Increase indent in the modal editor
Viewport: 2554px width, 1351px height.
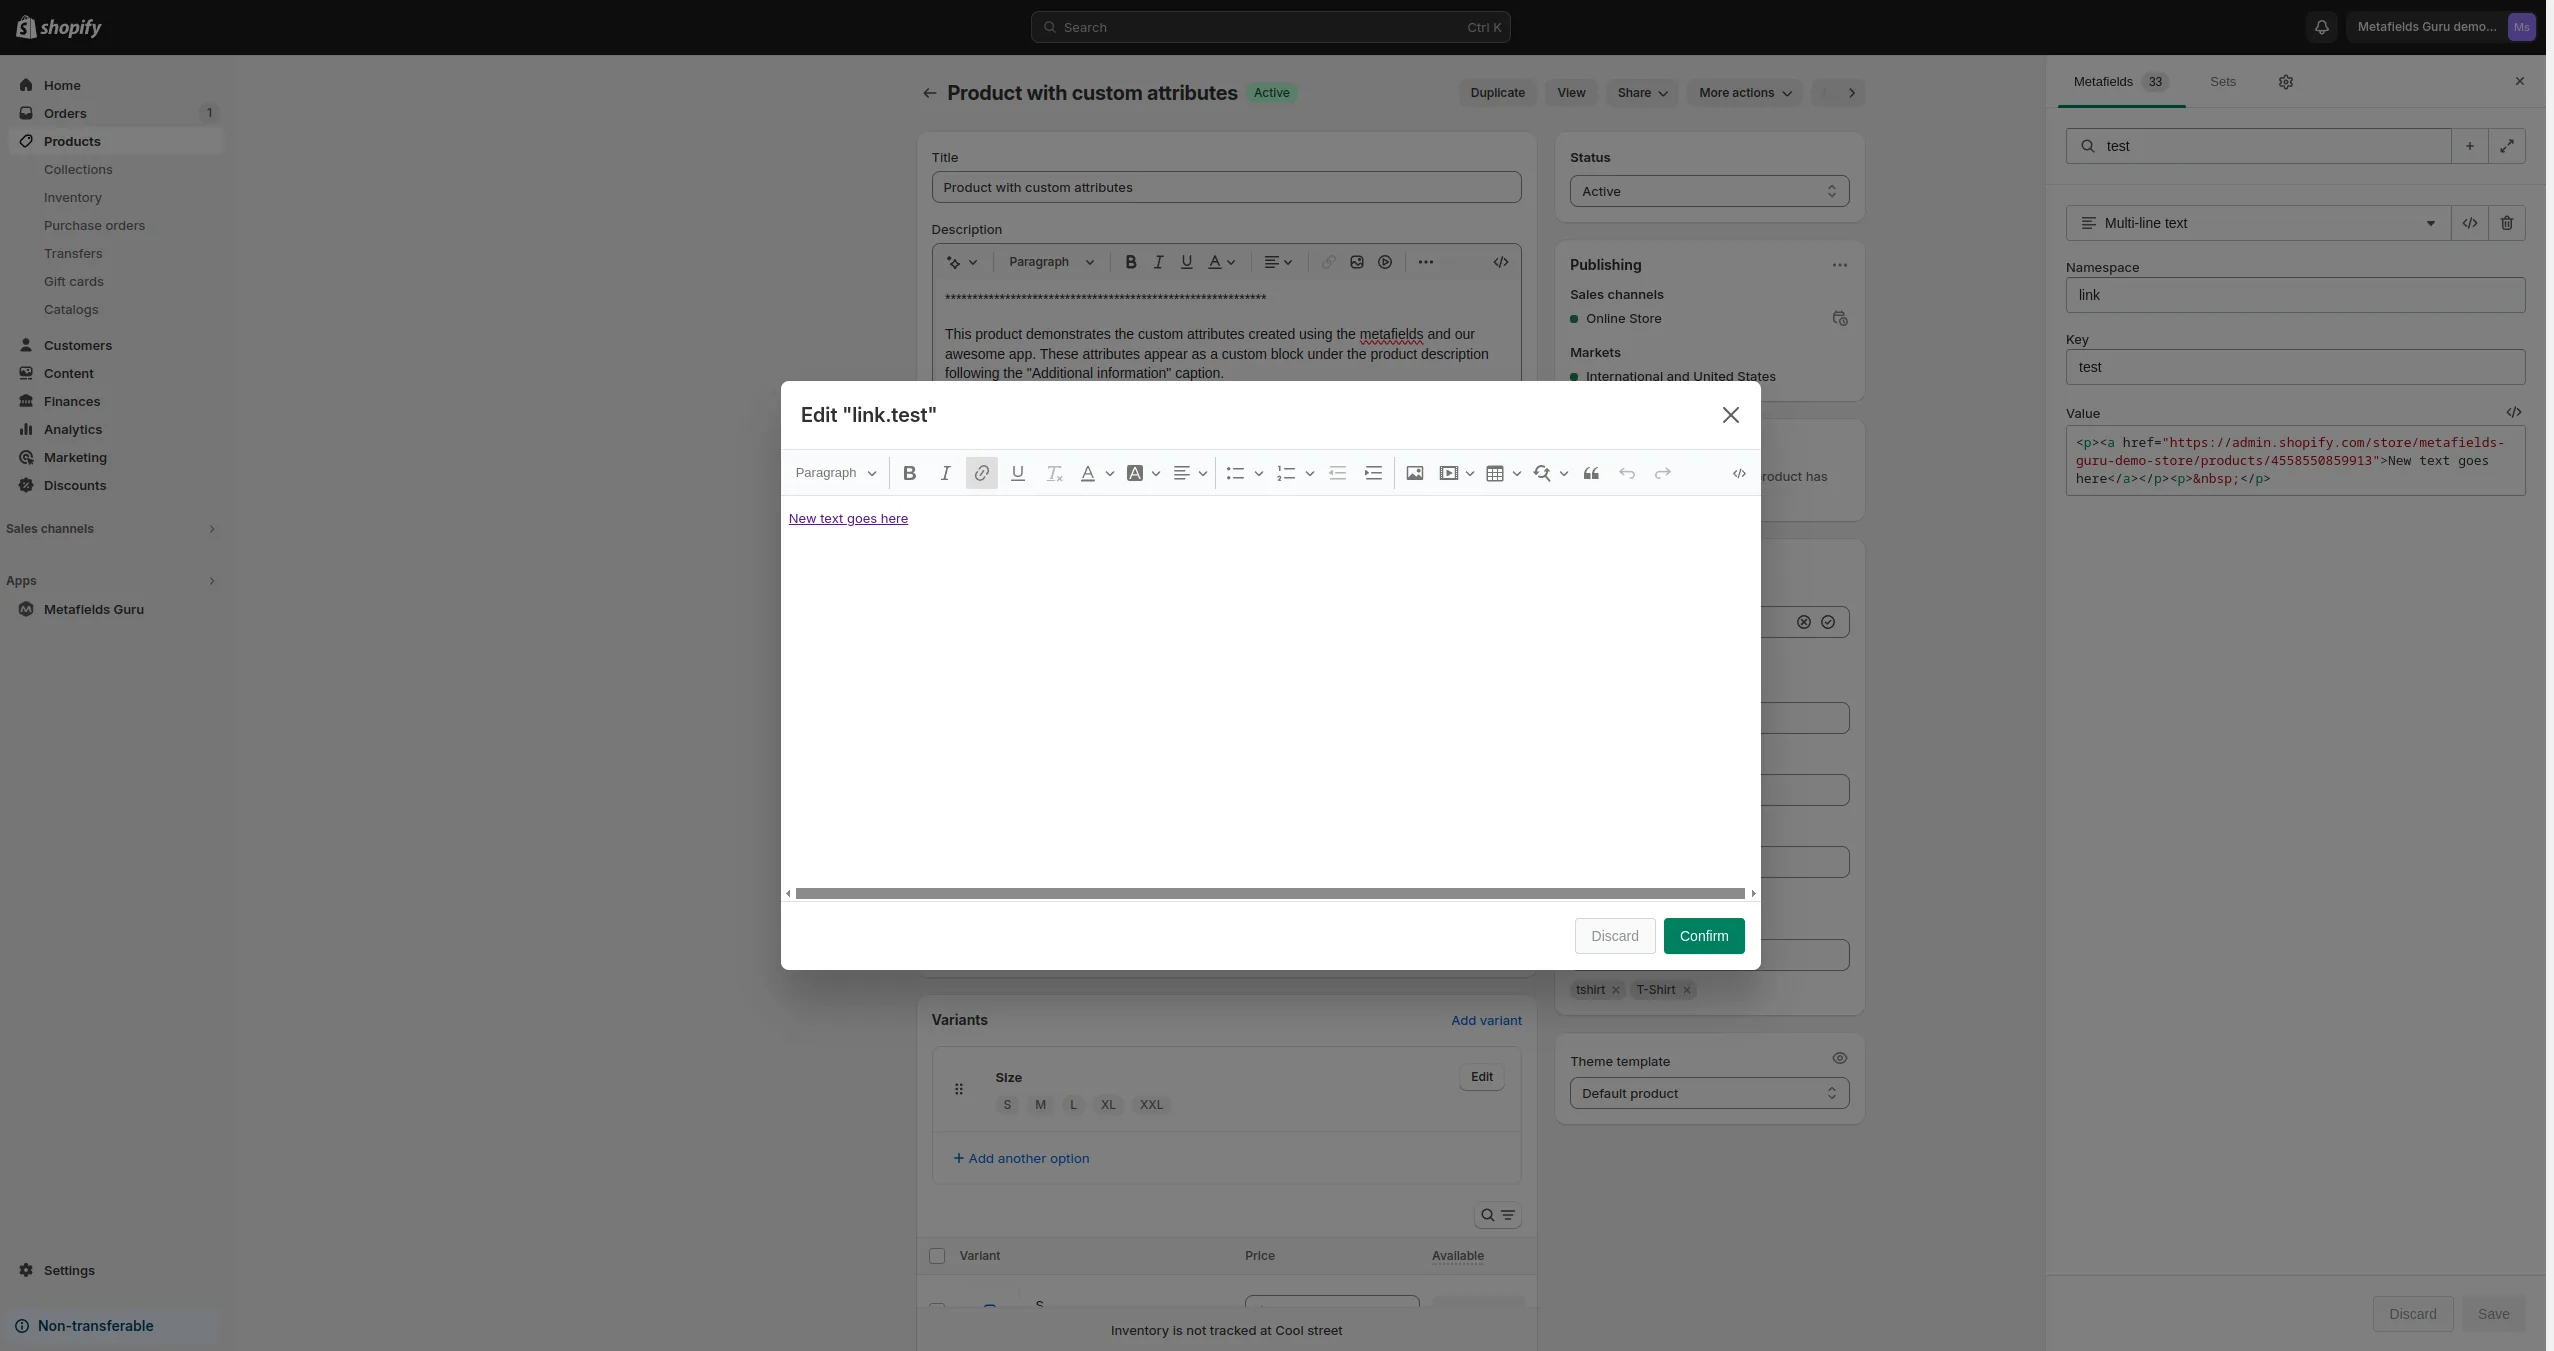[x=1373, y=473]
